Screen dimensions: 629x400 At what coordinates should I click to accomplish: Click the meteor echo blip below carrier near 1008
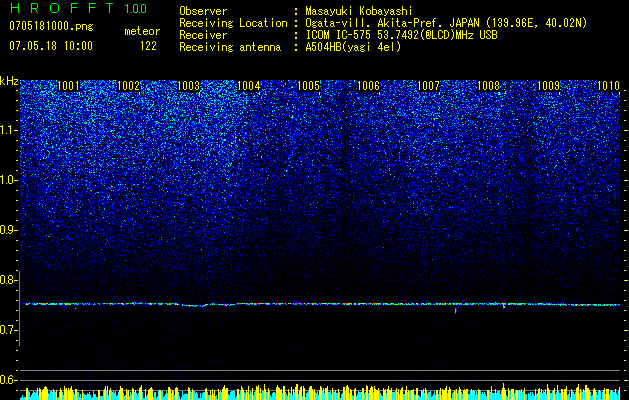pyautogui.click(x=503, y=307)
